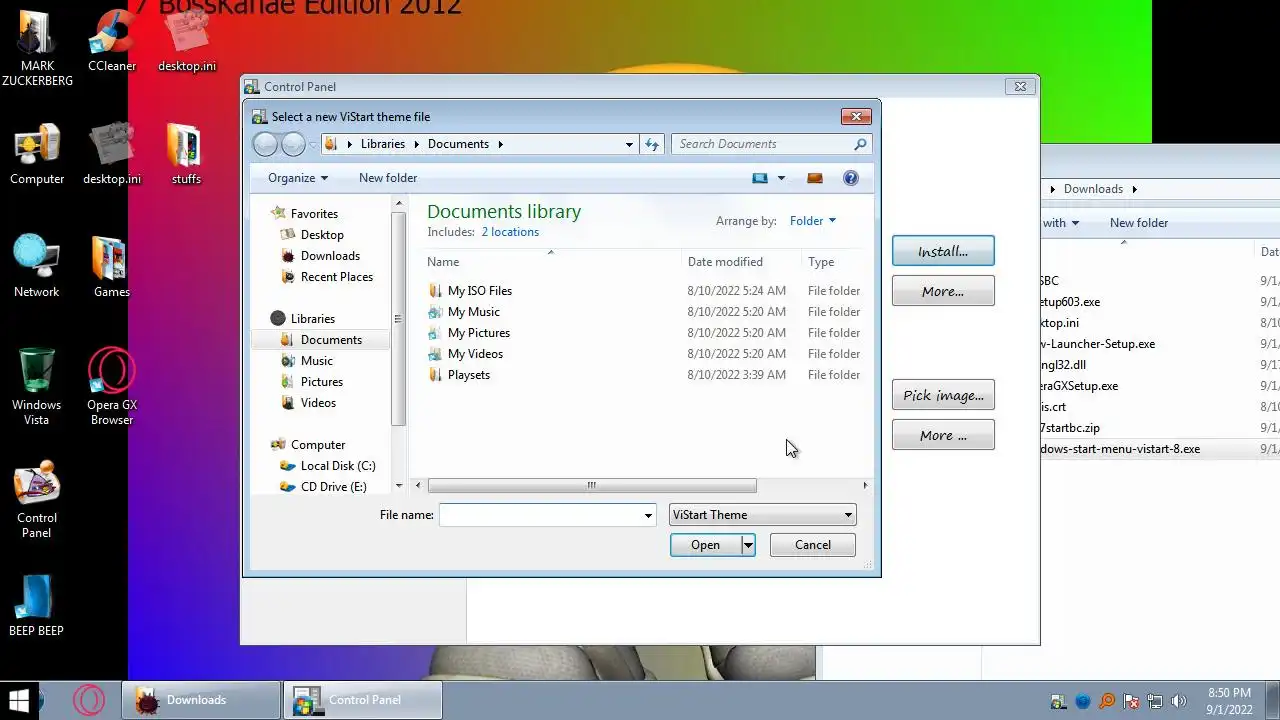Open the 2 locations link
The width and height of the screenshot is (1280, 720).
coord(510,232)
